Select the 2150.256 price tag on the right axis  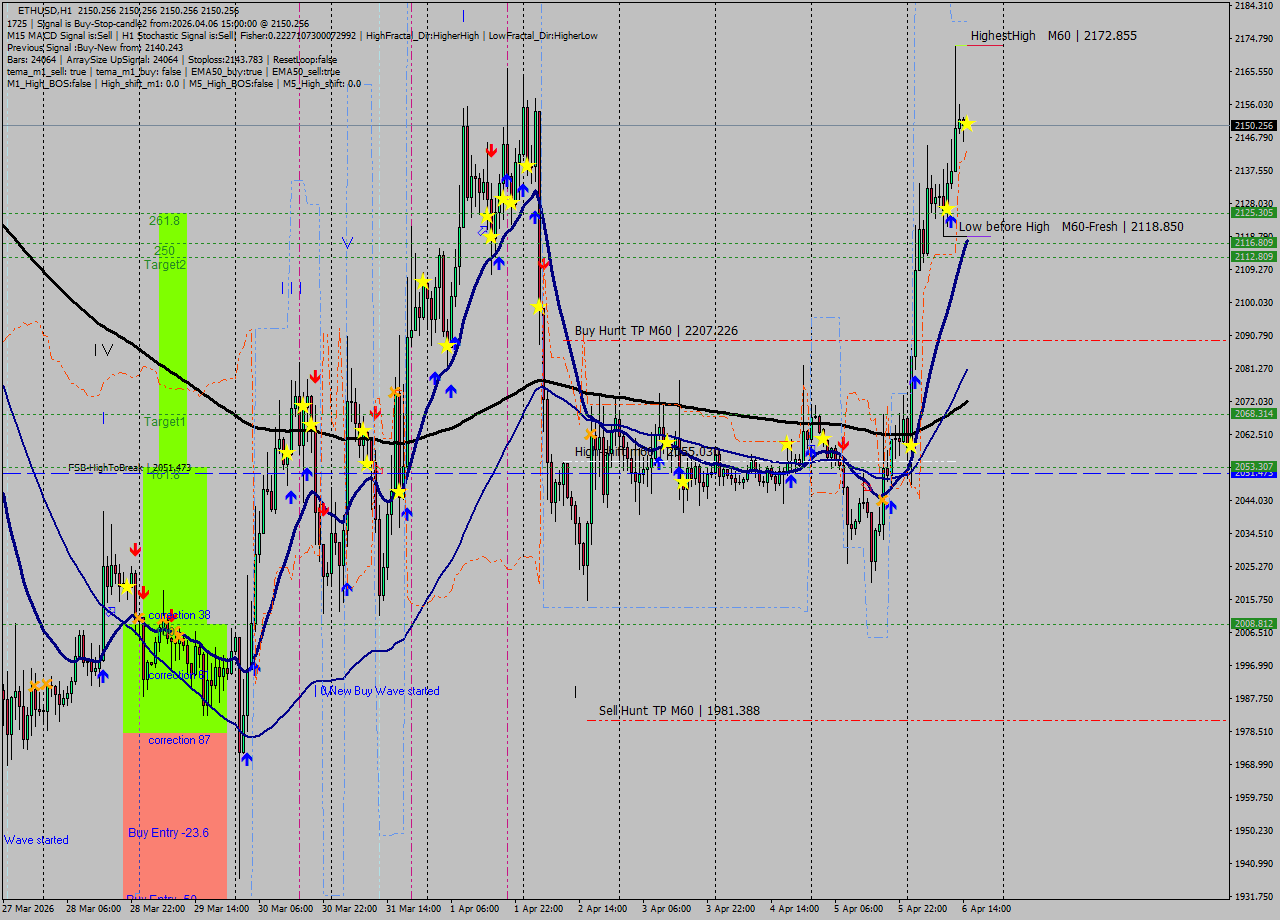pos(1252,125)
